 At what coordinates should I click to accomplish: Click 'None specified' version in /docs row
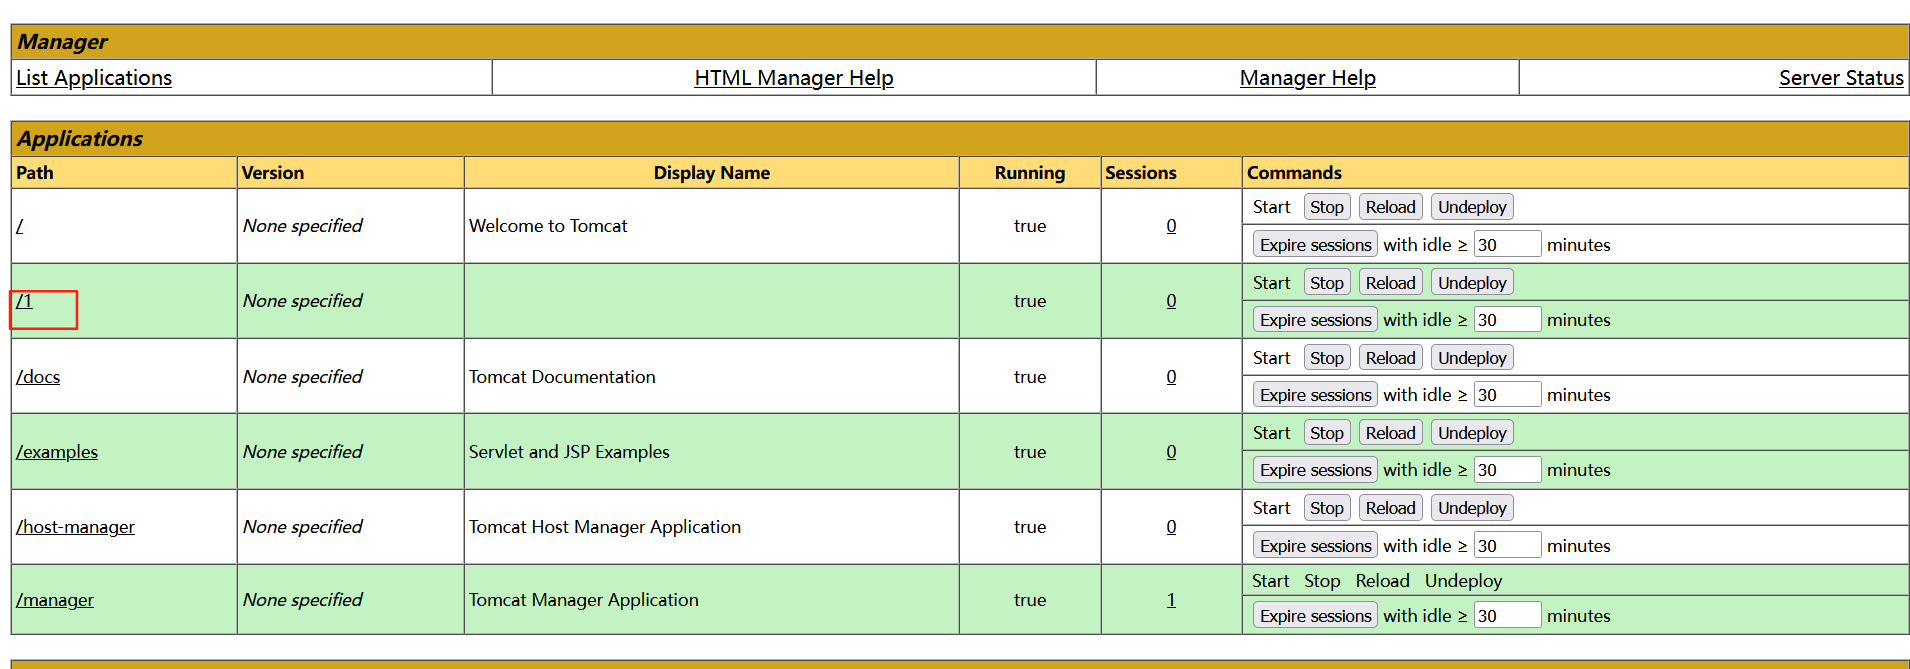click(x=302, y=377)
